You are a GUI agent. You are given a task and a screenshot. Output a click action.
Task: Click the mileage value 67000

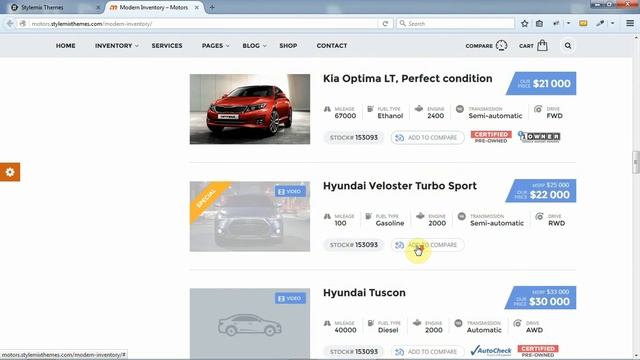click(x=345, y=116)
